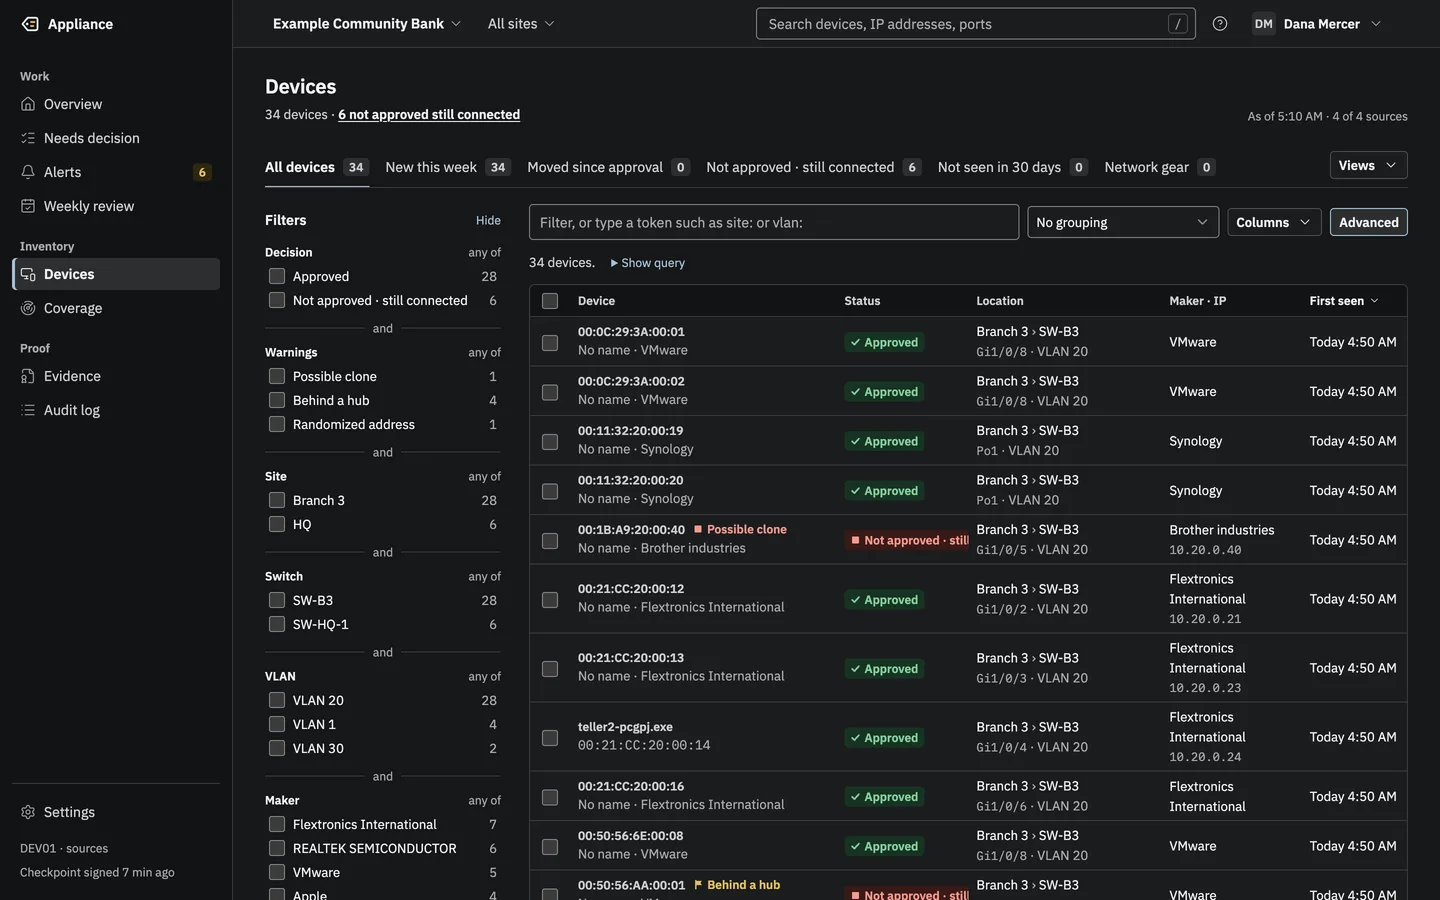This screenshot has height=900, width=1440.
Task: Open the All sites dropdown
Action: coord(521,24)
